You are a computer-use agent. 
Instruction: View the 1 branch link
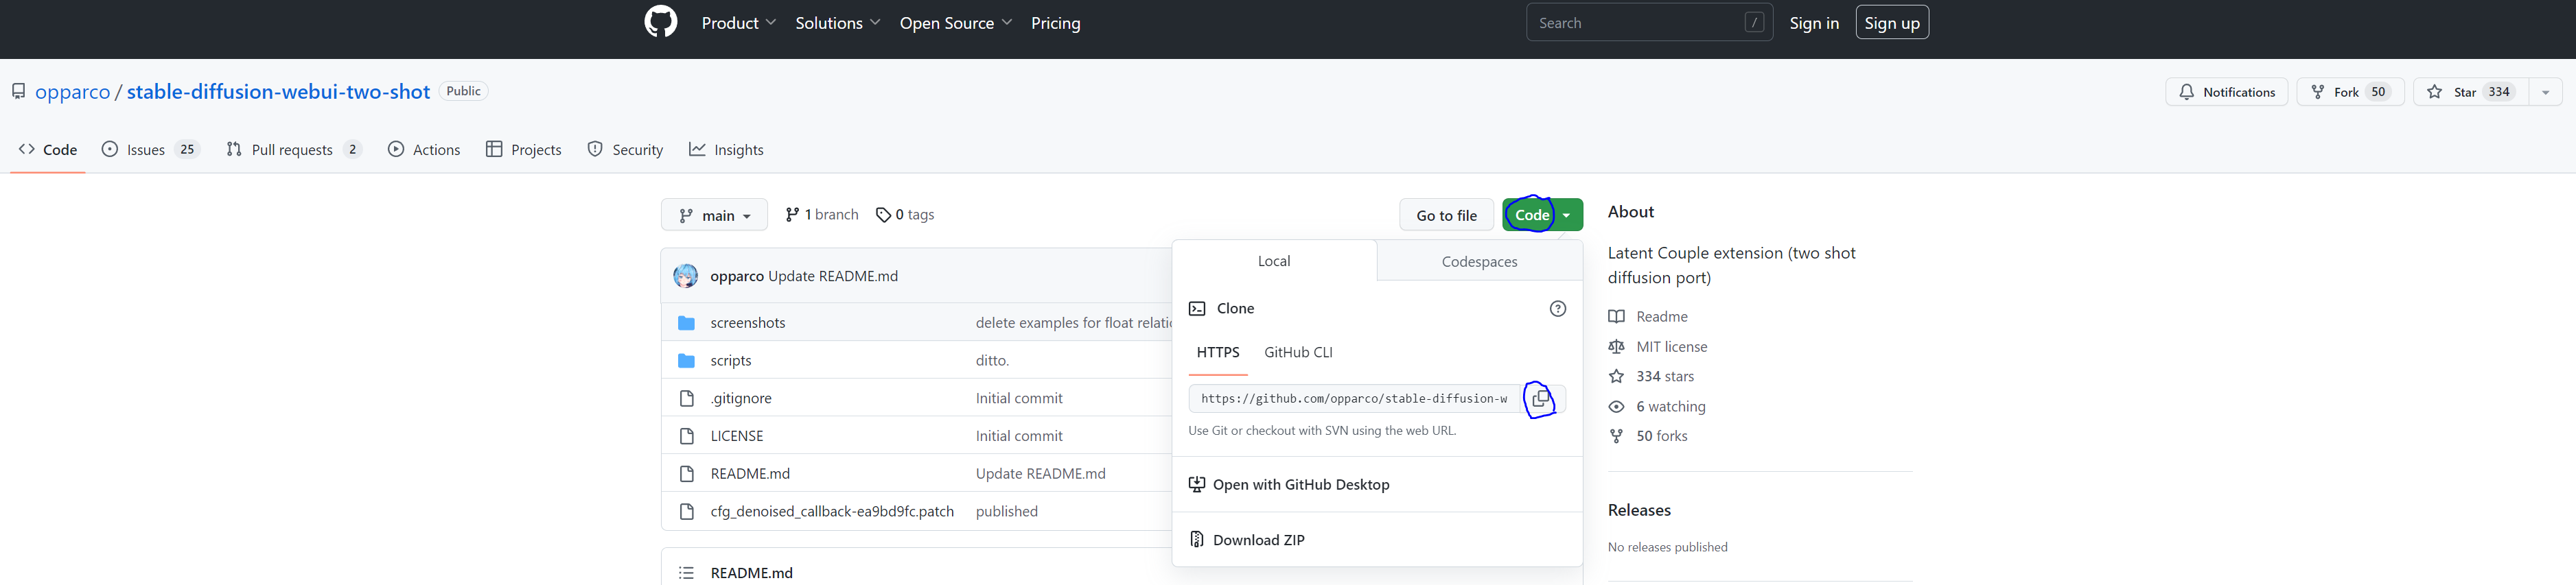pos(822,215)
